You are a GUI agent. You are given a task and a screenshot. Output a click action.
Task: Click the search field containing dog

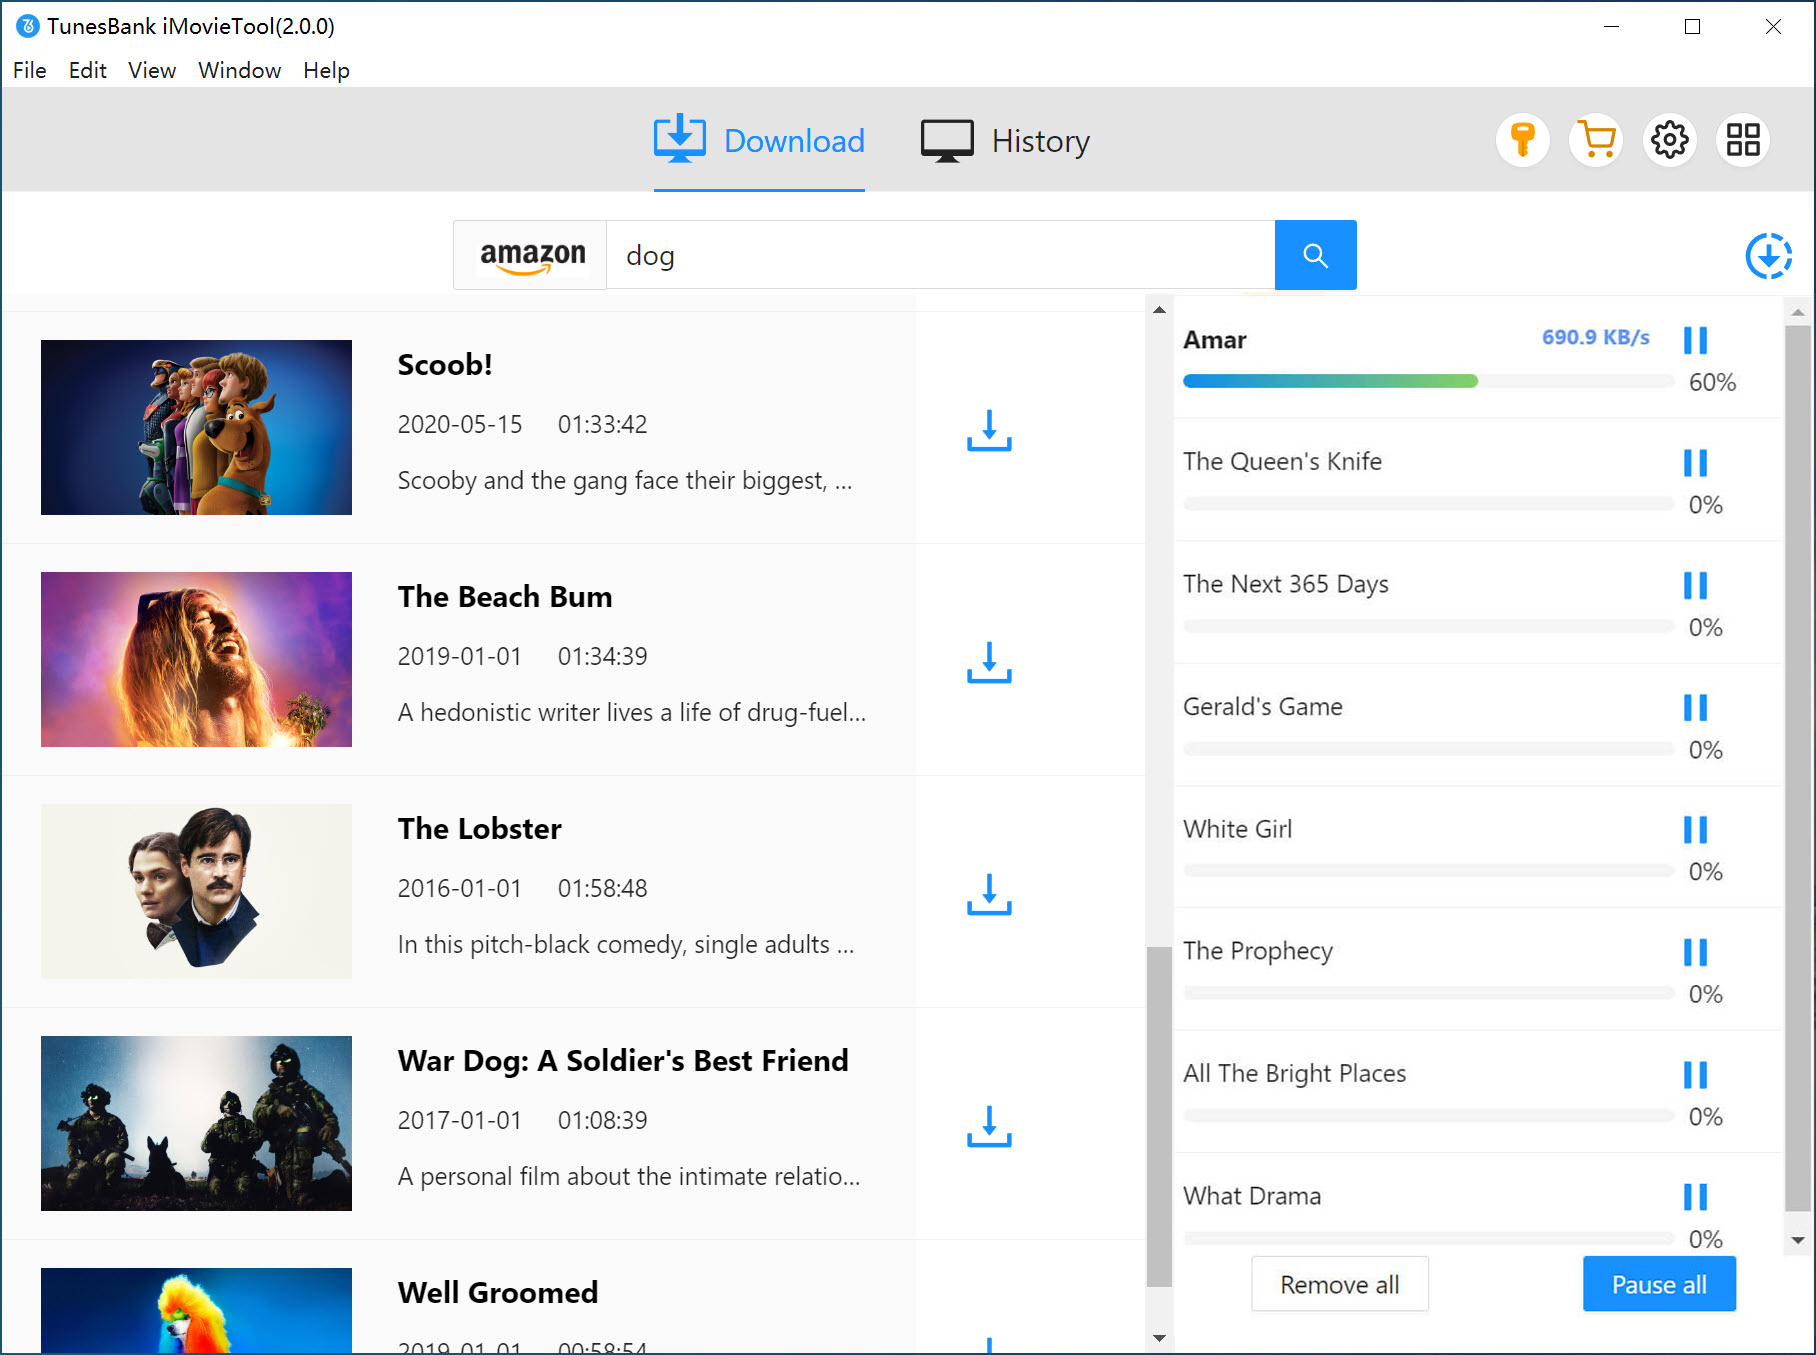pyautogui.click(x=940, y=255)
